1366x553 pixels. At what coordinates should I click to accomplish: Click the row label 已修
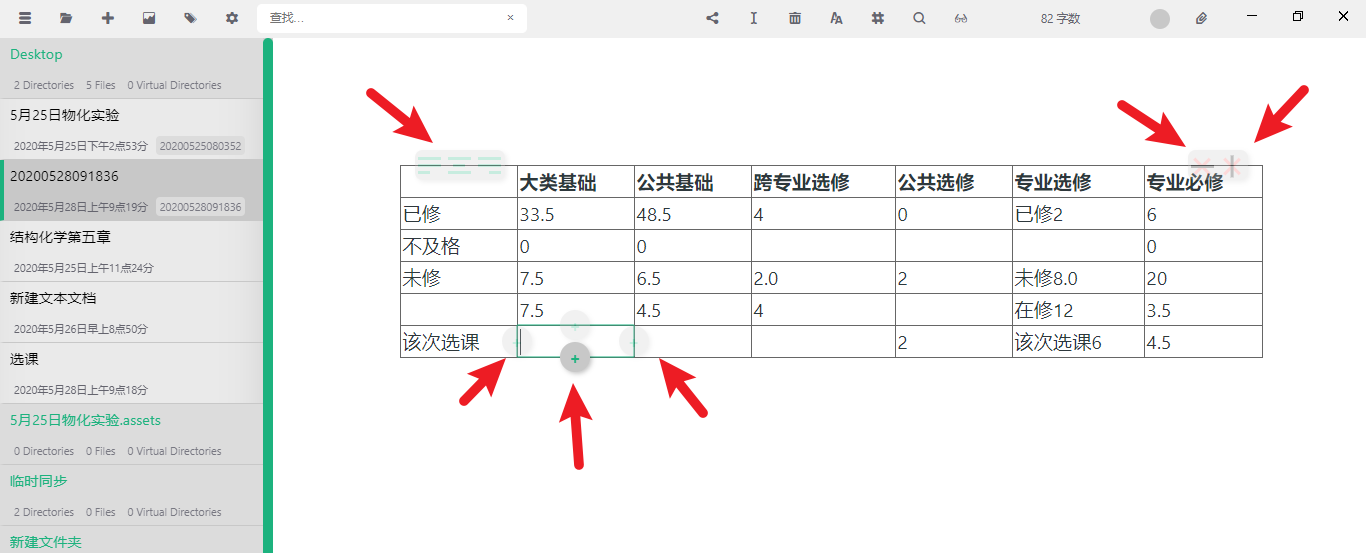click(459, 214)
